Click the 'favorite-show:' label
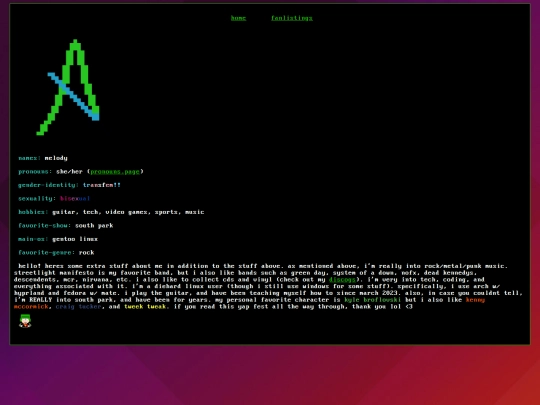The image size is (540, 405). 45,226
